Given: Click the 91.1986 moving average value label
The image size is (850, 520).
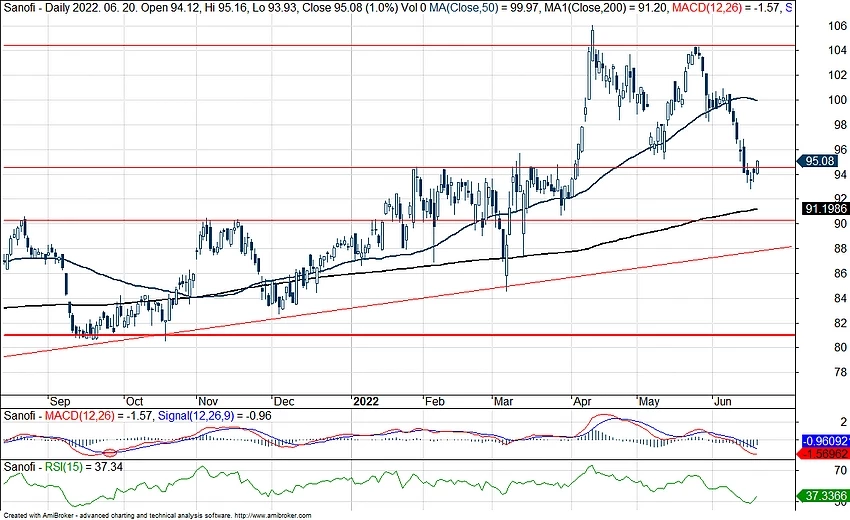Looking at the screenshot, I should 825,209.
